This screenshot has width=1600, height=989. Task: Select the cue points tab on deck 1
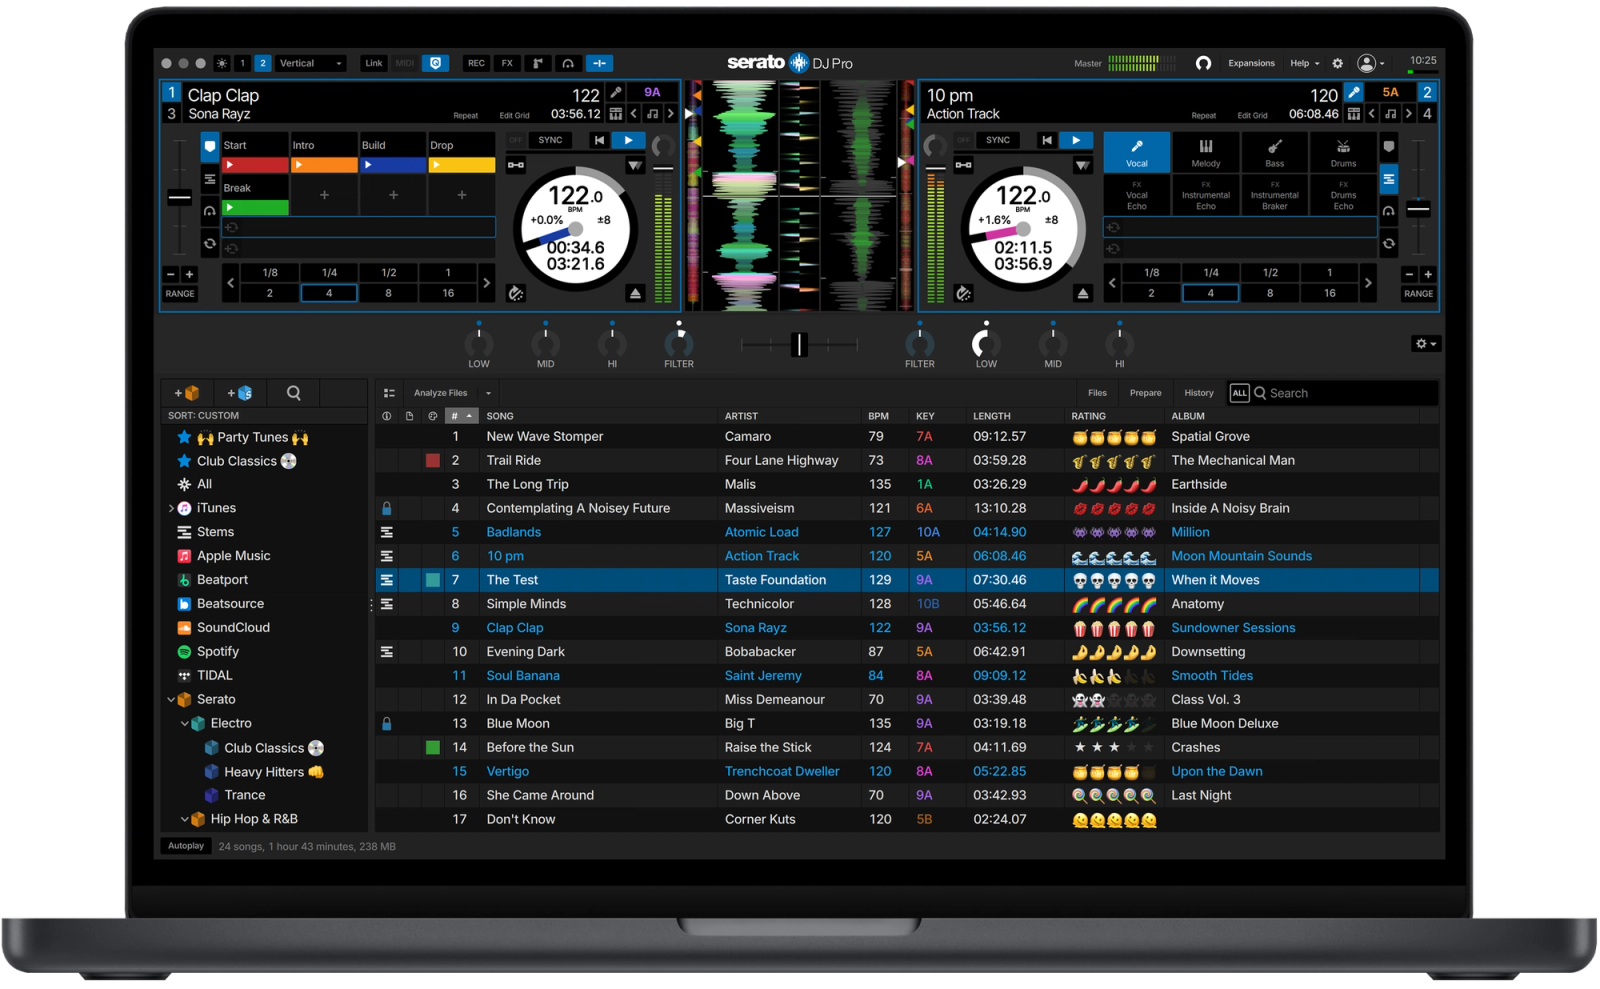(209, 147)
